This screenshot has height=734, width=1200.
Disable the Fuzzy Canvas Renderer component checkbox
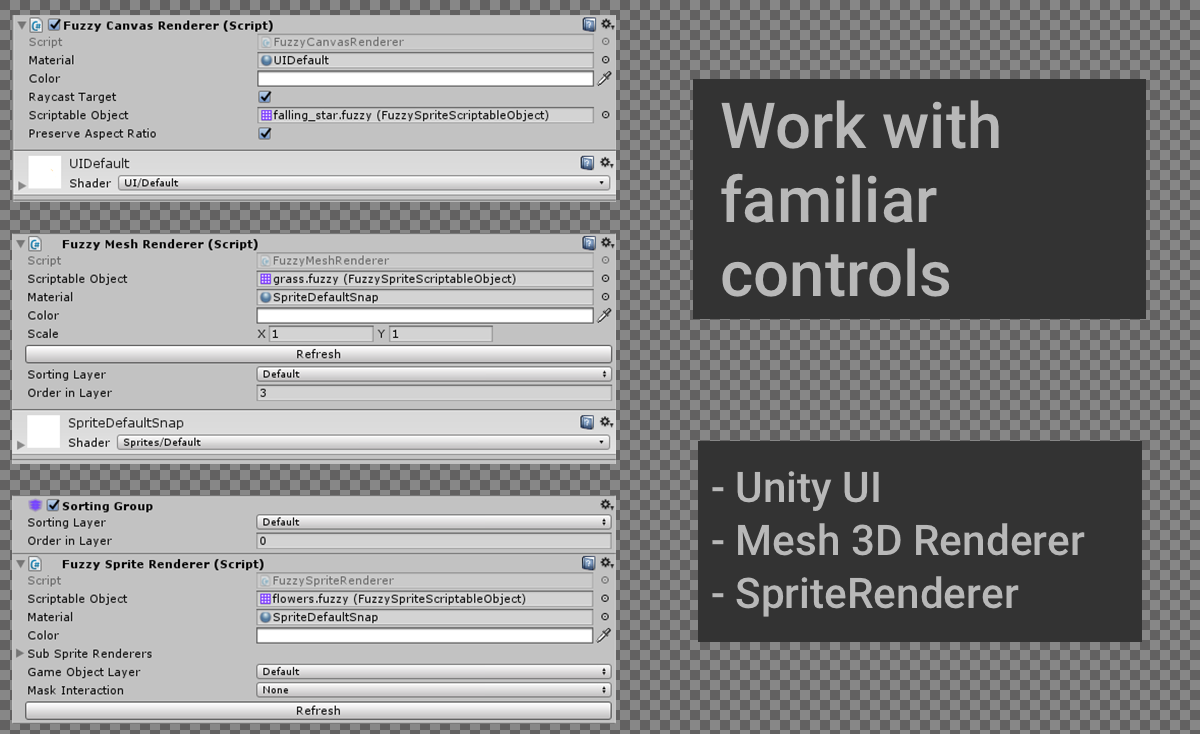click(x=54, y=24)
